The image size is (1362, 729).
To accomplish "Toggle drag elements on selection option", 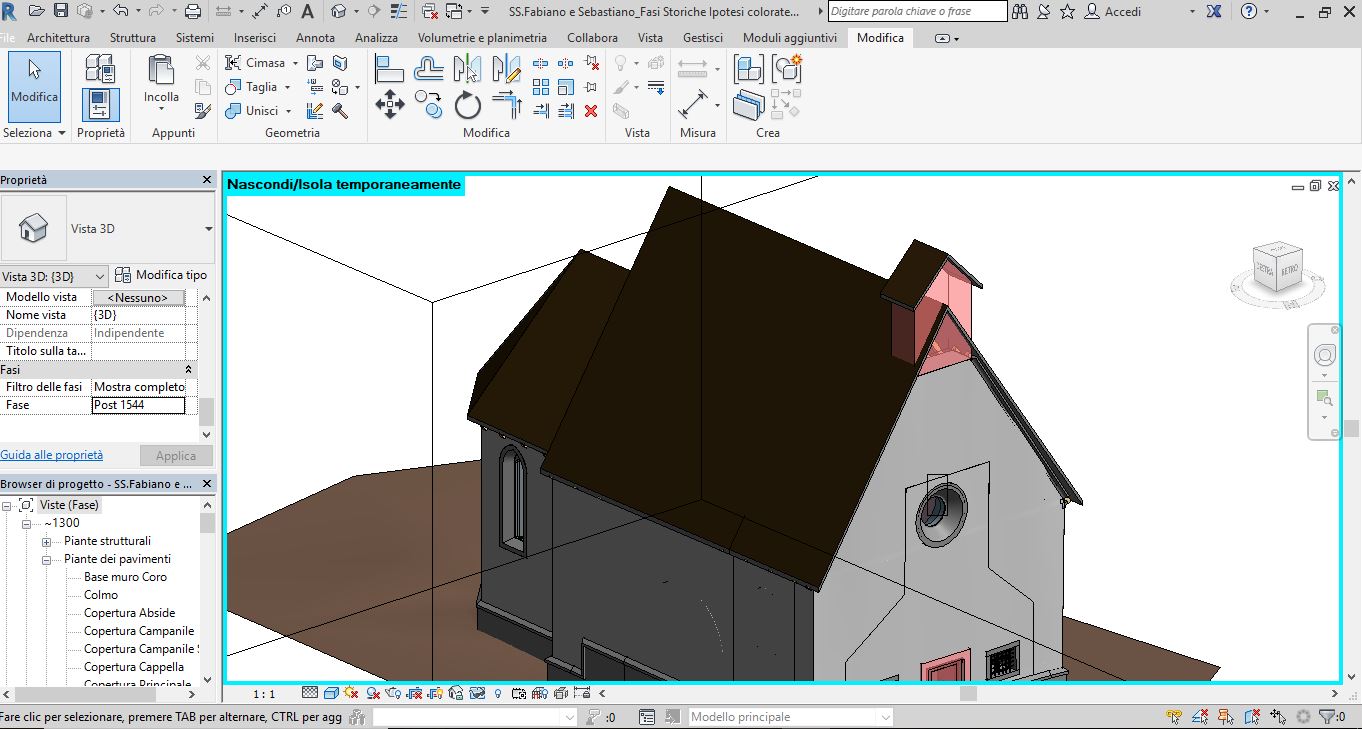I will click(x=1279, y=717).
